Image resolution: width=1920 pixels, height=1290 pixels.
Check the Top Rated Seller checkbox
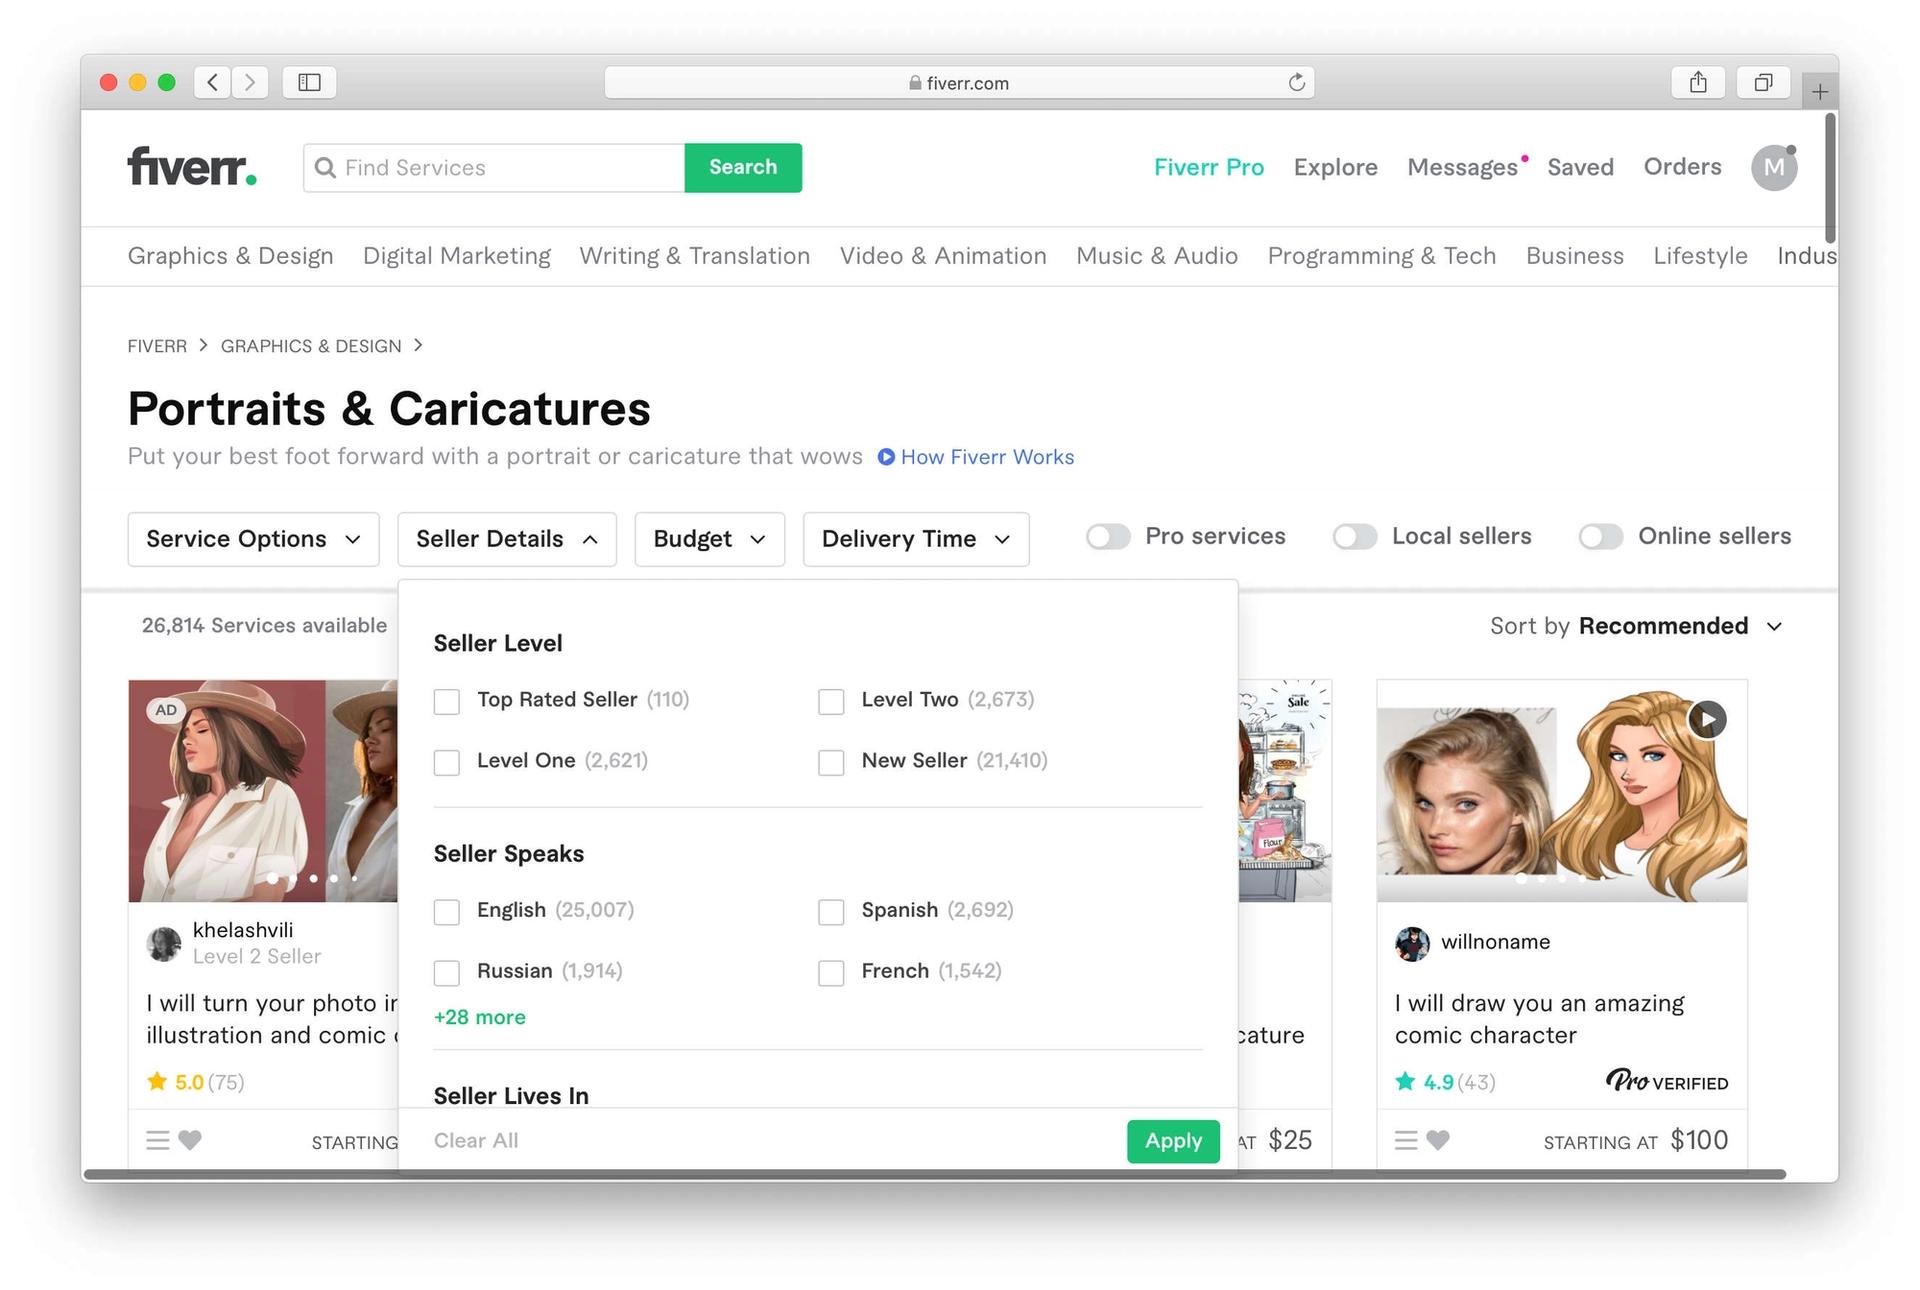(x=447, y=701)
